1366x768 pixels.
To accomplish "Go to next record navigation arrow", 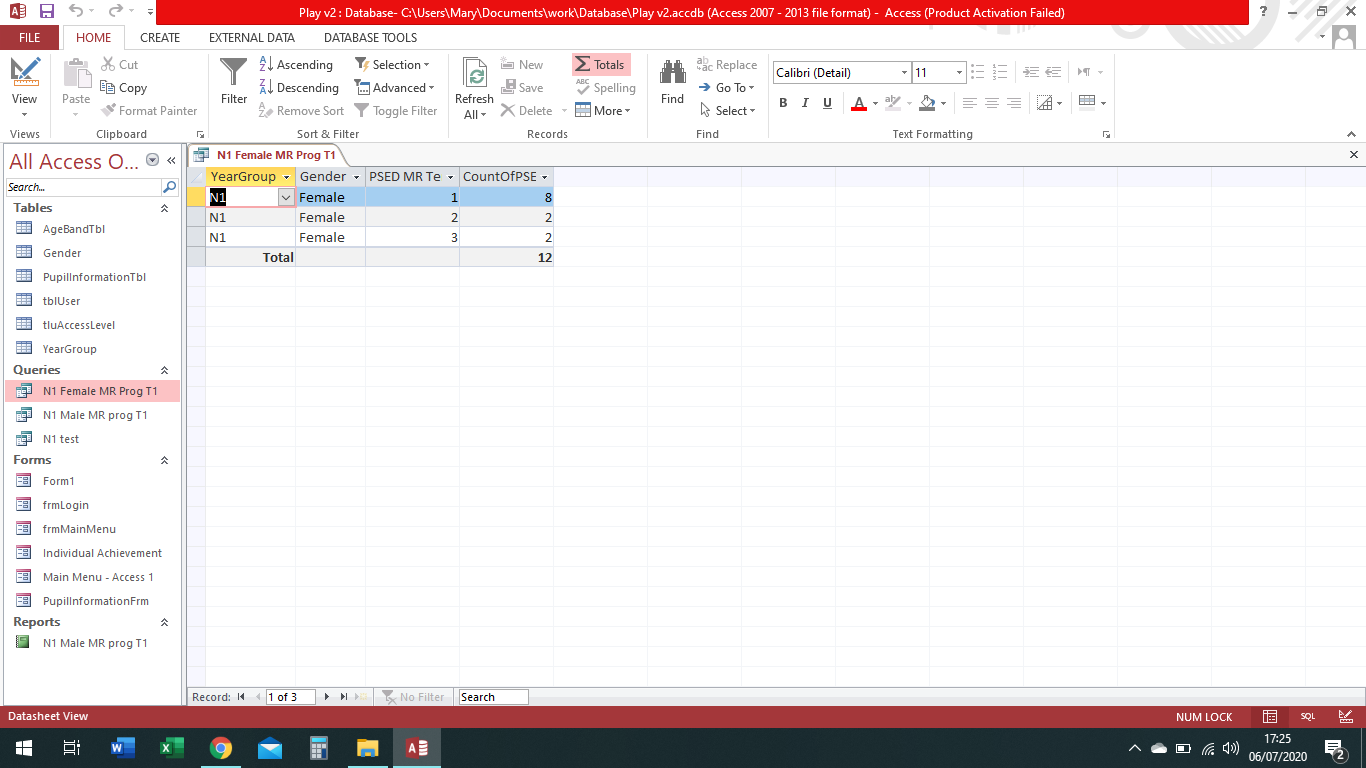I will click(x=326, y=697).
